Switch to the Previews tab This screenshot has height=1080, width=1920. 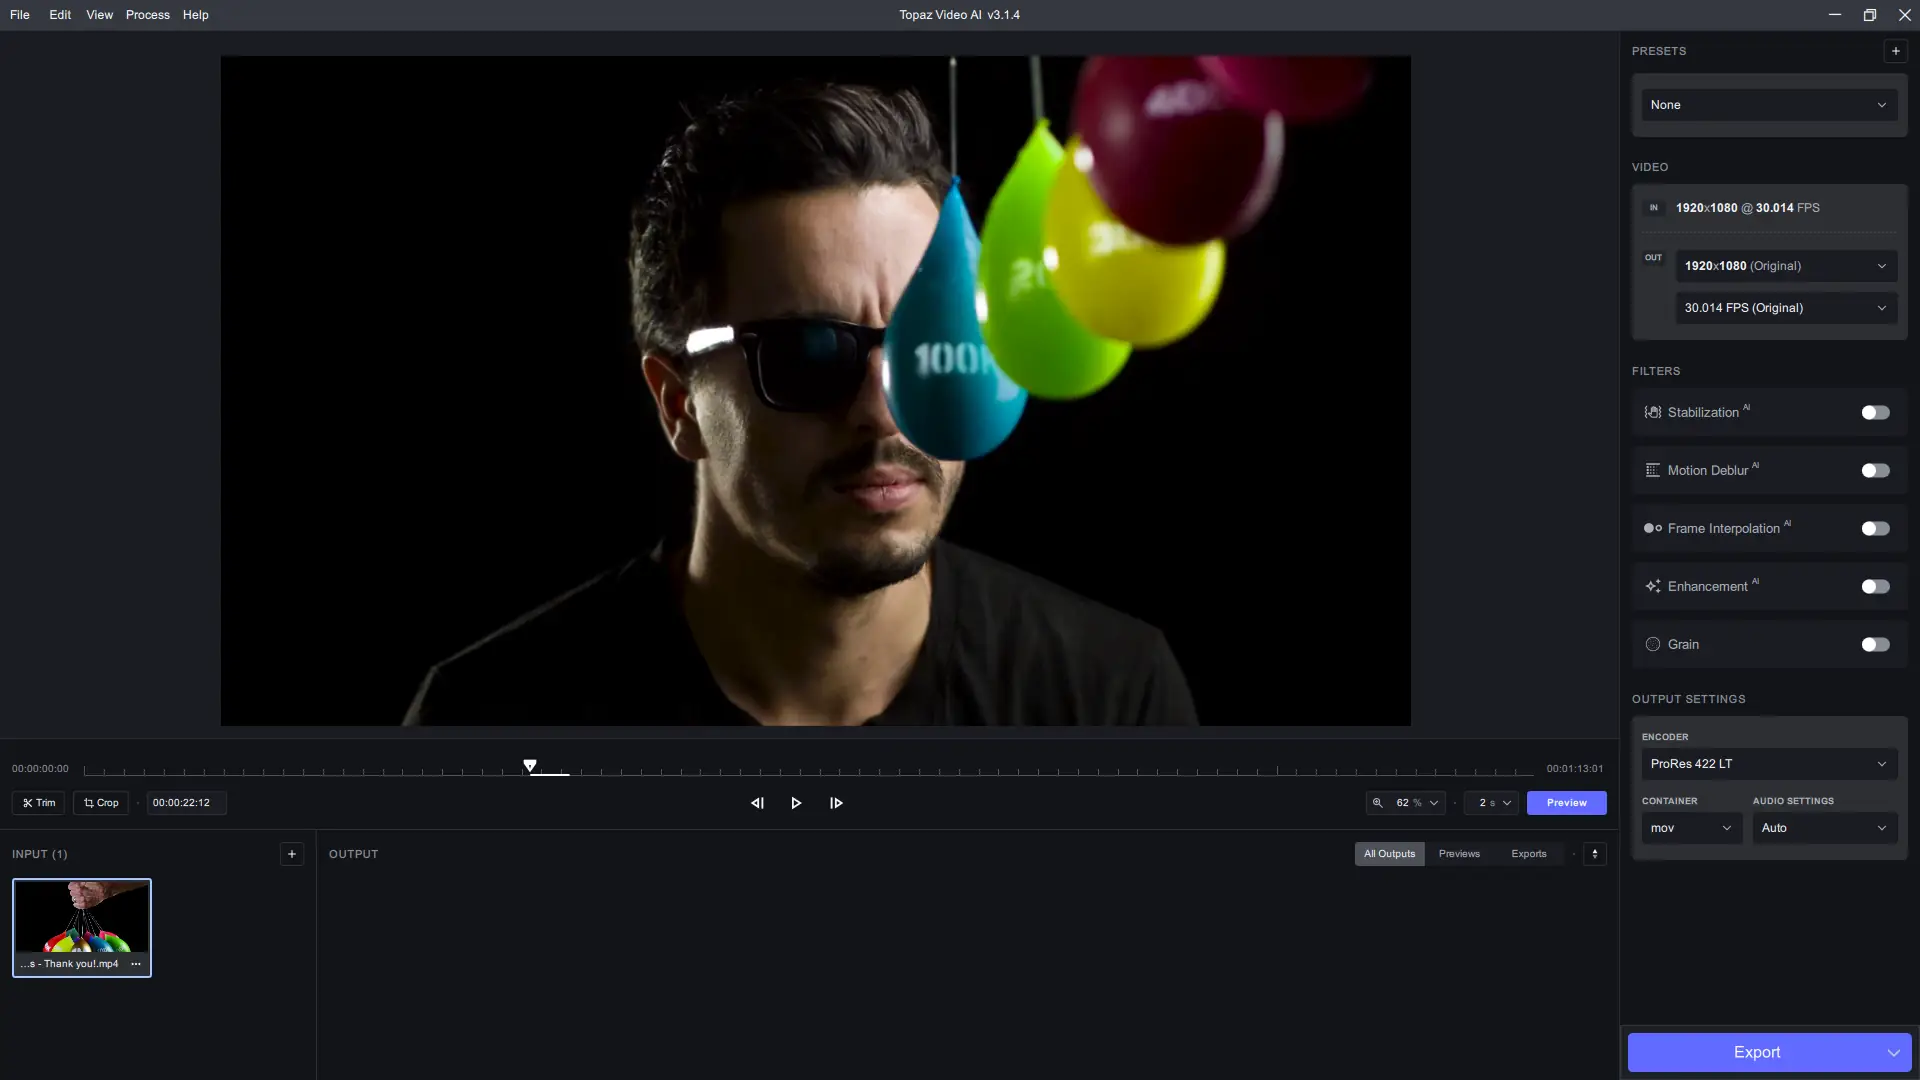click(1459, 854)
